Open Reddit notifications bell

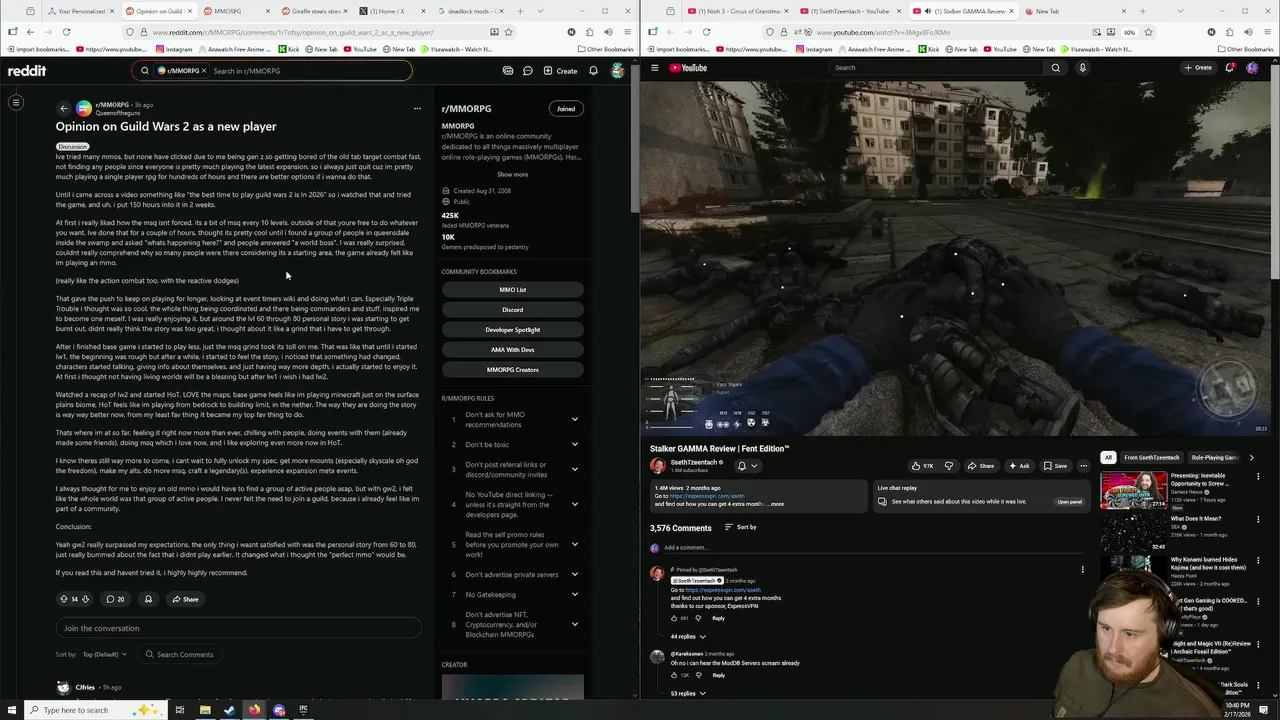pyautogui.click(x=593, y=71)
